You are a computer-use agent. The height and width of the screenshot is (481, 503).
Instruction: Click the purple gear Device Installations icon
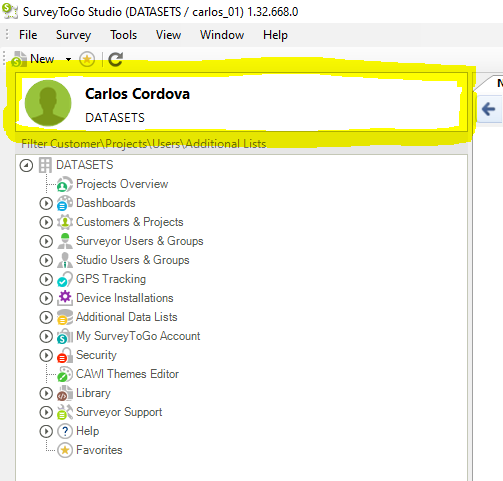pos(65,298)
